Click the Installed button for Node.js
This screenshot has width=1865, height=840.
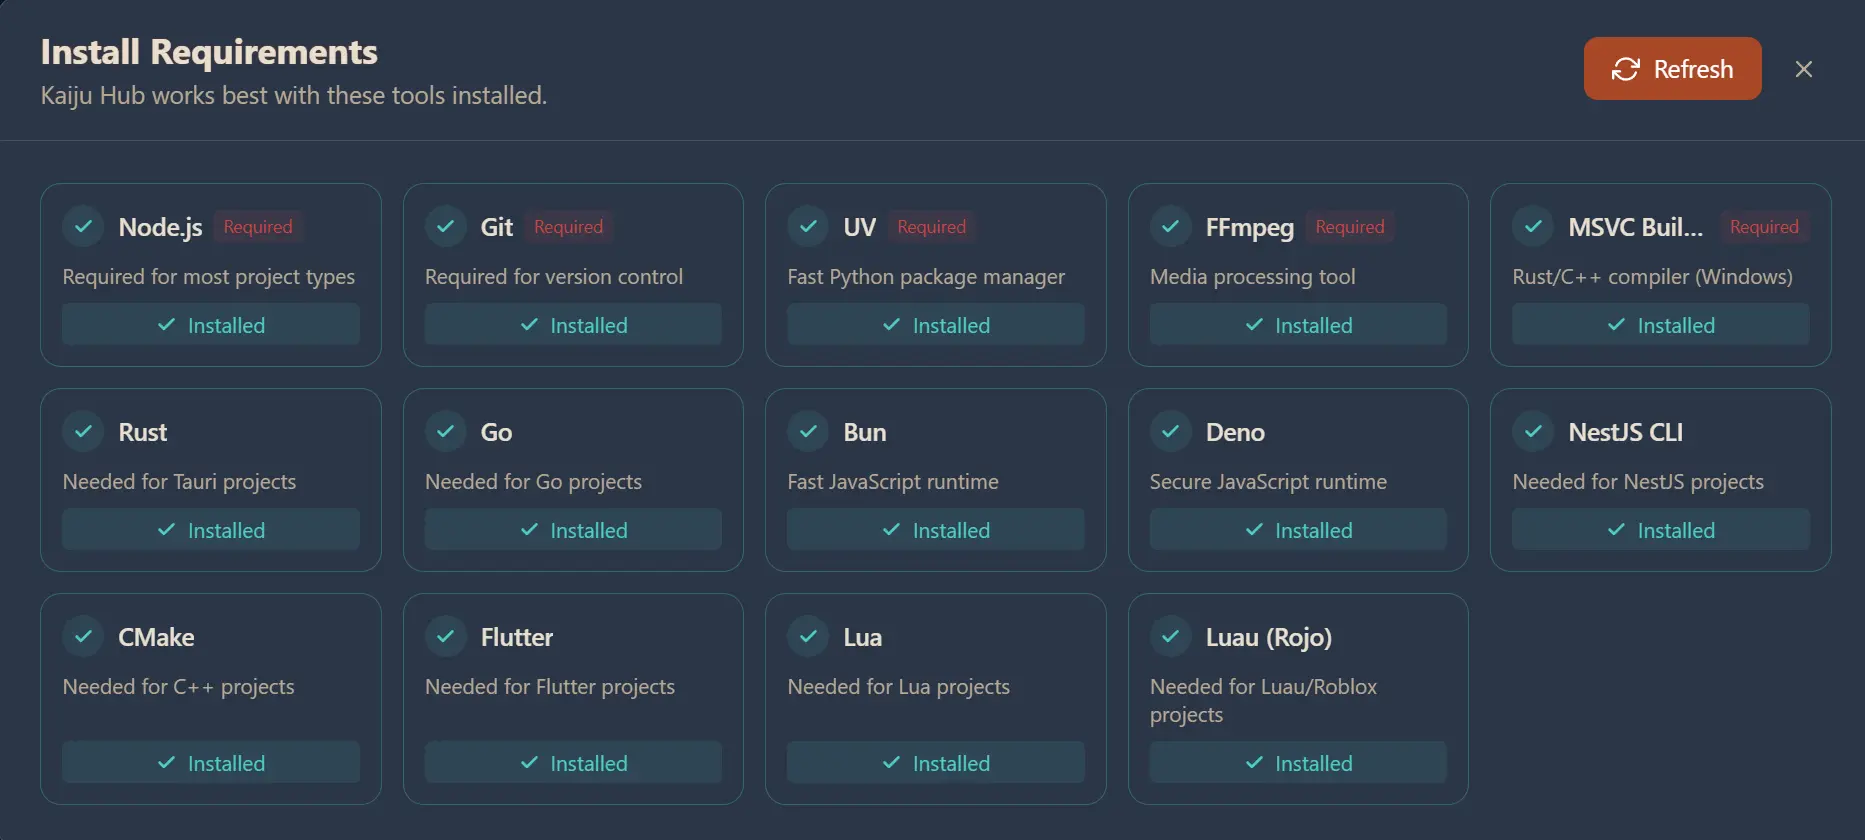pos(211,325)
